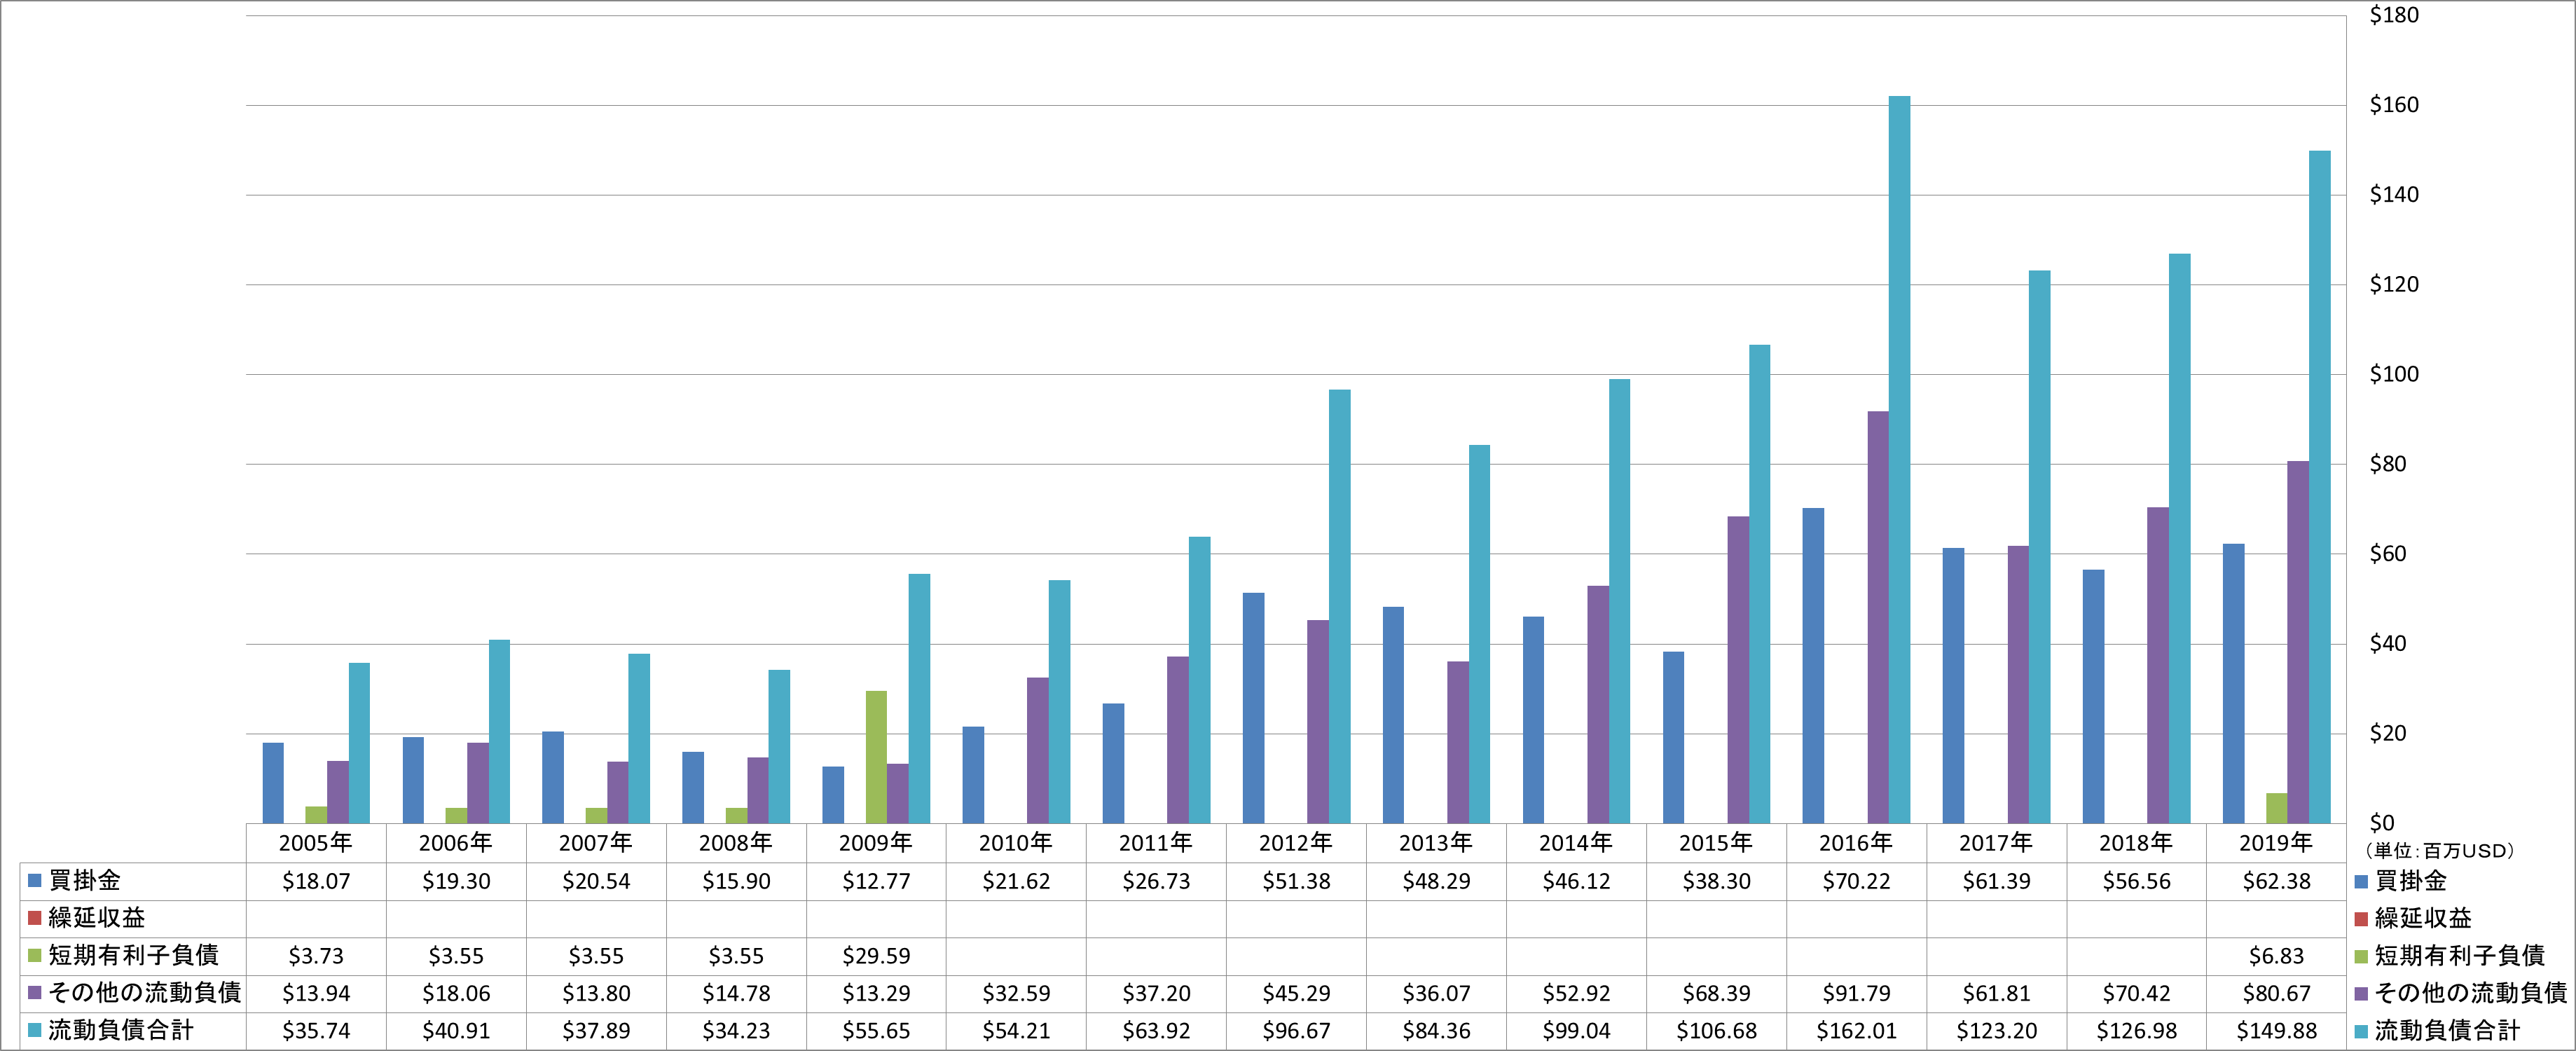
Task: Select the 2012 teal total bar
Action: (x=1339, y=606)
